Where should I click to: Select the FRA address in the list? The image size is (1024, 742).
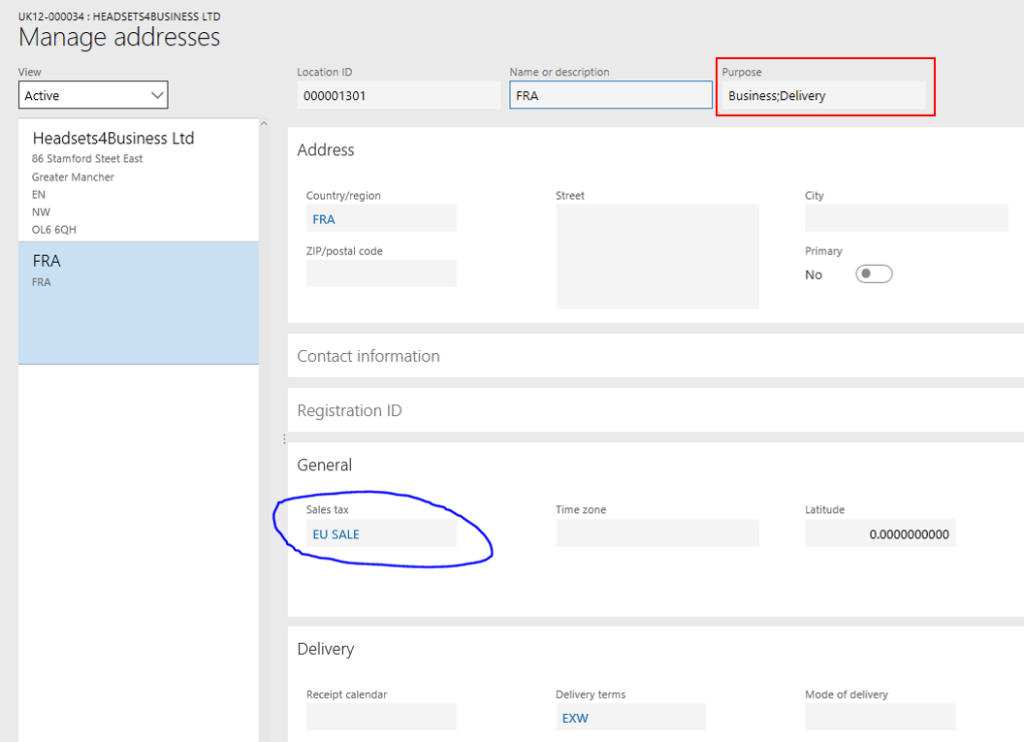tap(138, 302)
